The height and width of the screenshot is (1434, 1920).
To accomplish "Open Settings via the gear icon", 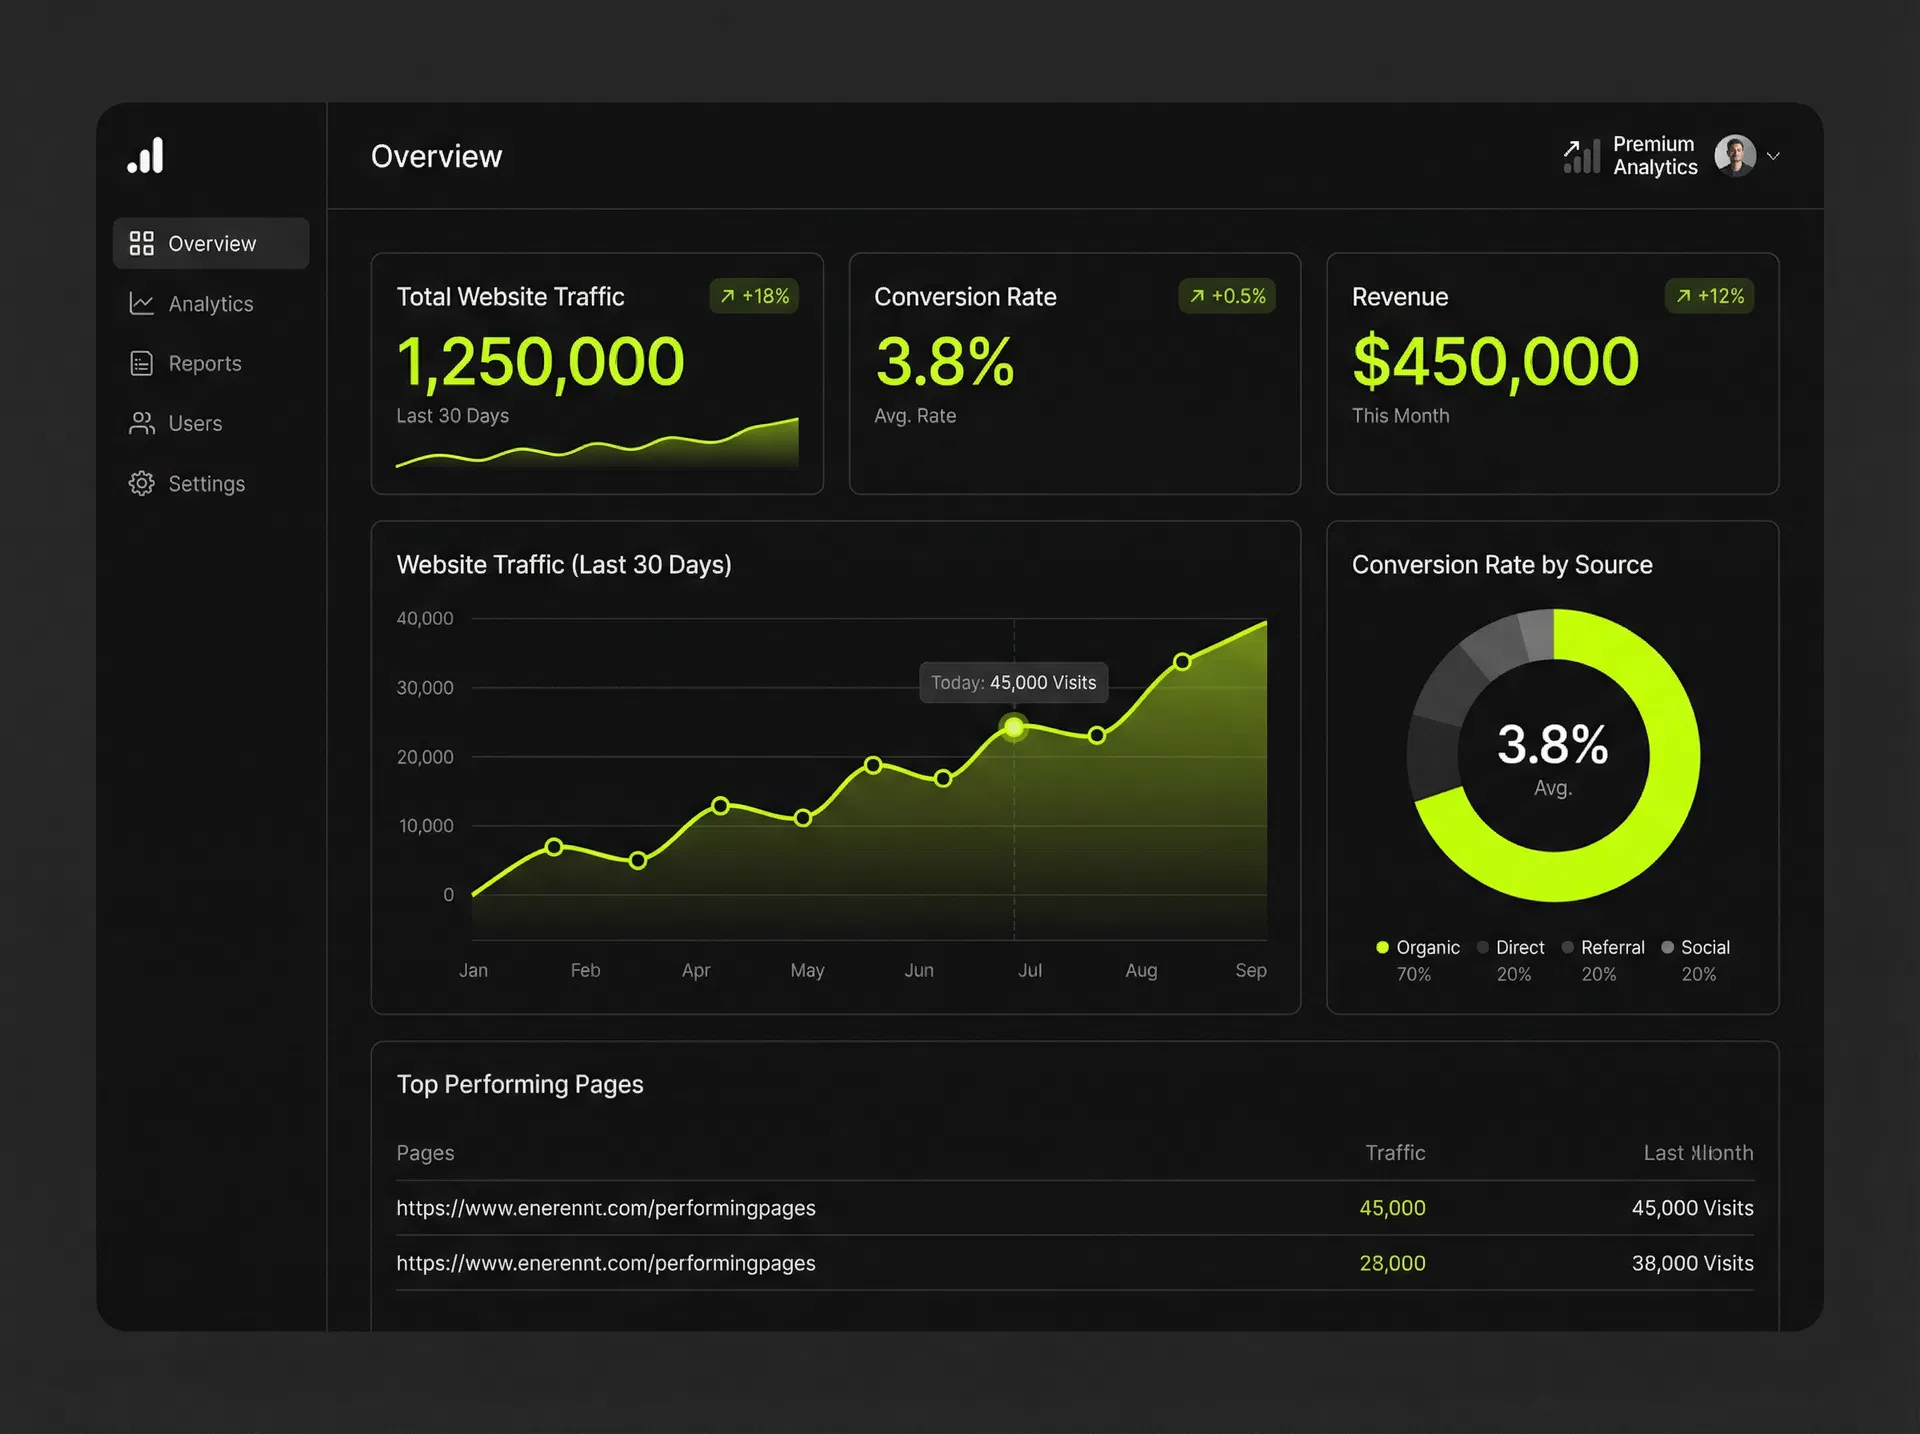I will coord(141,483).
